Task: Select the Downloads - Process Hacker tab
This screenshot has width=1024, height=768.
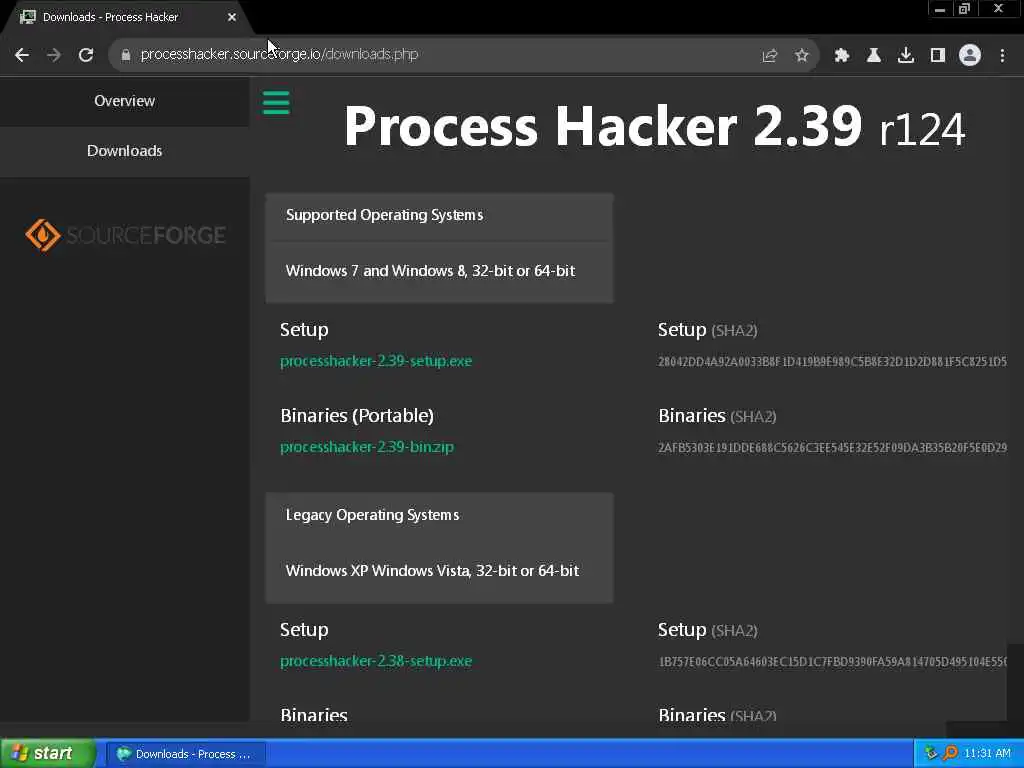Action: (x=124, y=17)
